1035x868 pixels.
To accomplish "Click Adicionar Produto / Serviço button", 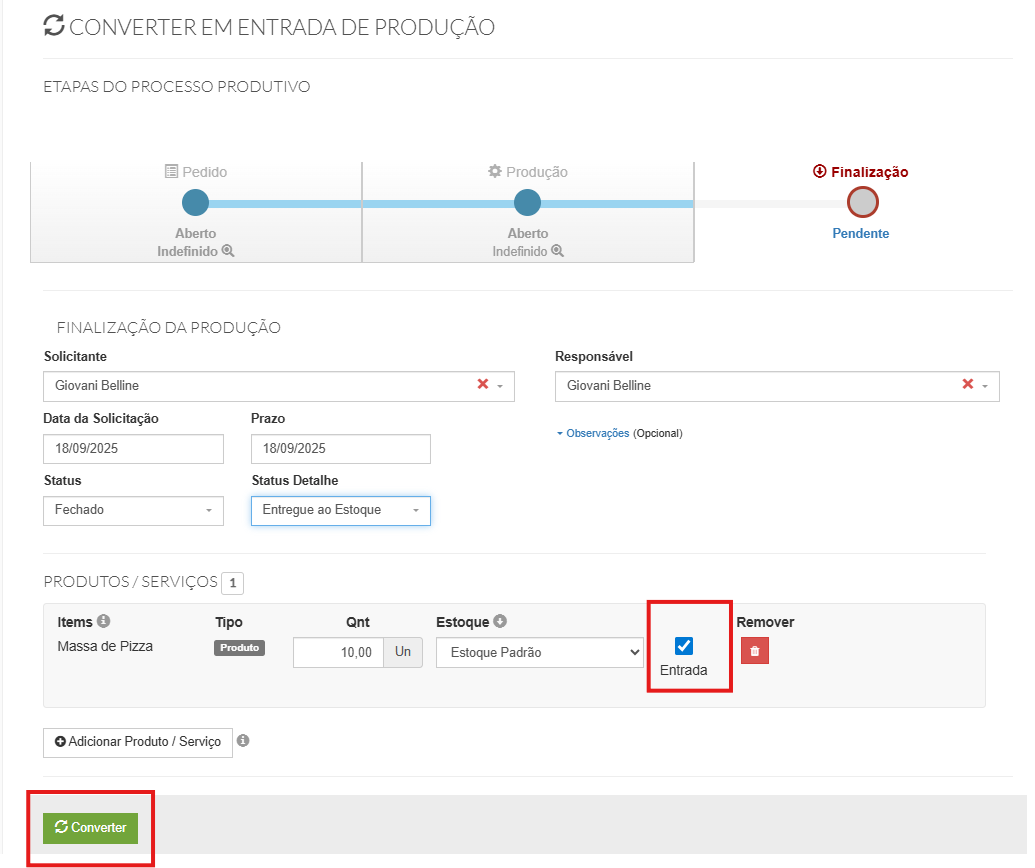I will (138, 742).
